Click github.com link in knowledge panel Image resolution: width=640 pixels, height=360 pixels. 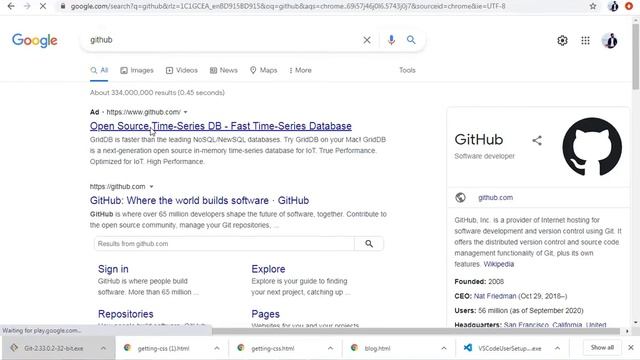[x=495, y=198]
